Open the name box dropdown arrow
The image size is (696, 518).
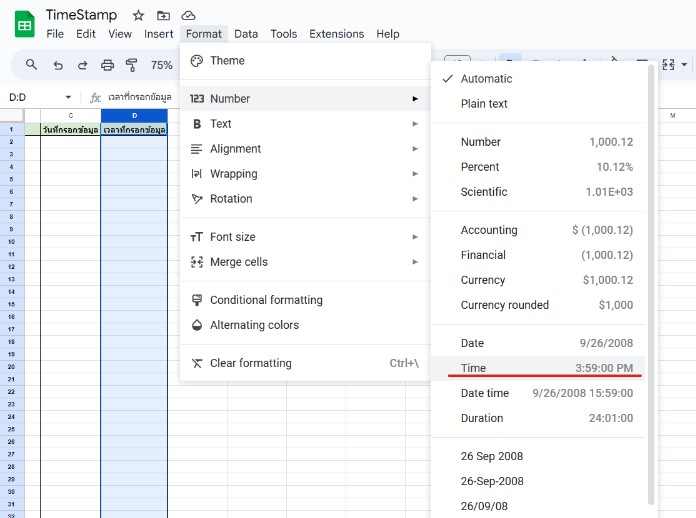tap(68, 97)
